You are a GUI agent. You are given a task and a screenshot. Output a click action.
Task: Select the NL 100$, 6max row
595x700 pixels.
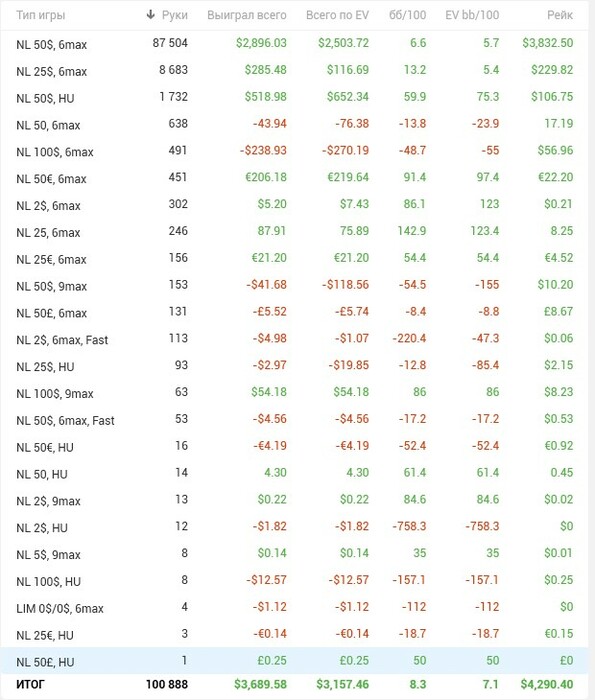pos(295,151)
